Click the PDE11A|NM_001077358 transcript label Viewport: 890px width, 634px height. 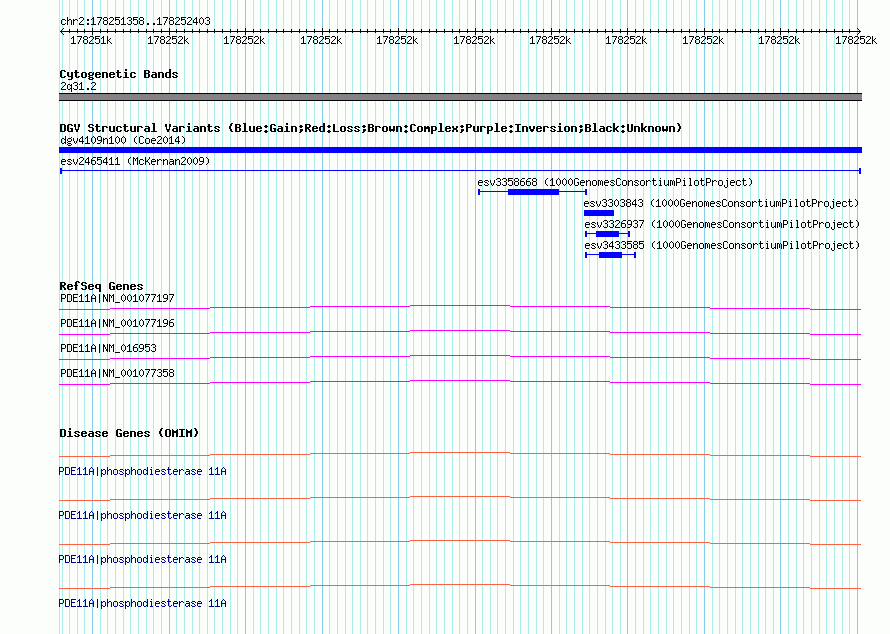(117, 373)
